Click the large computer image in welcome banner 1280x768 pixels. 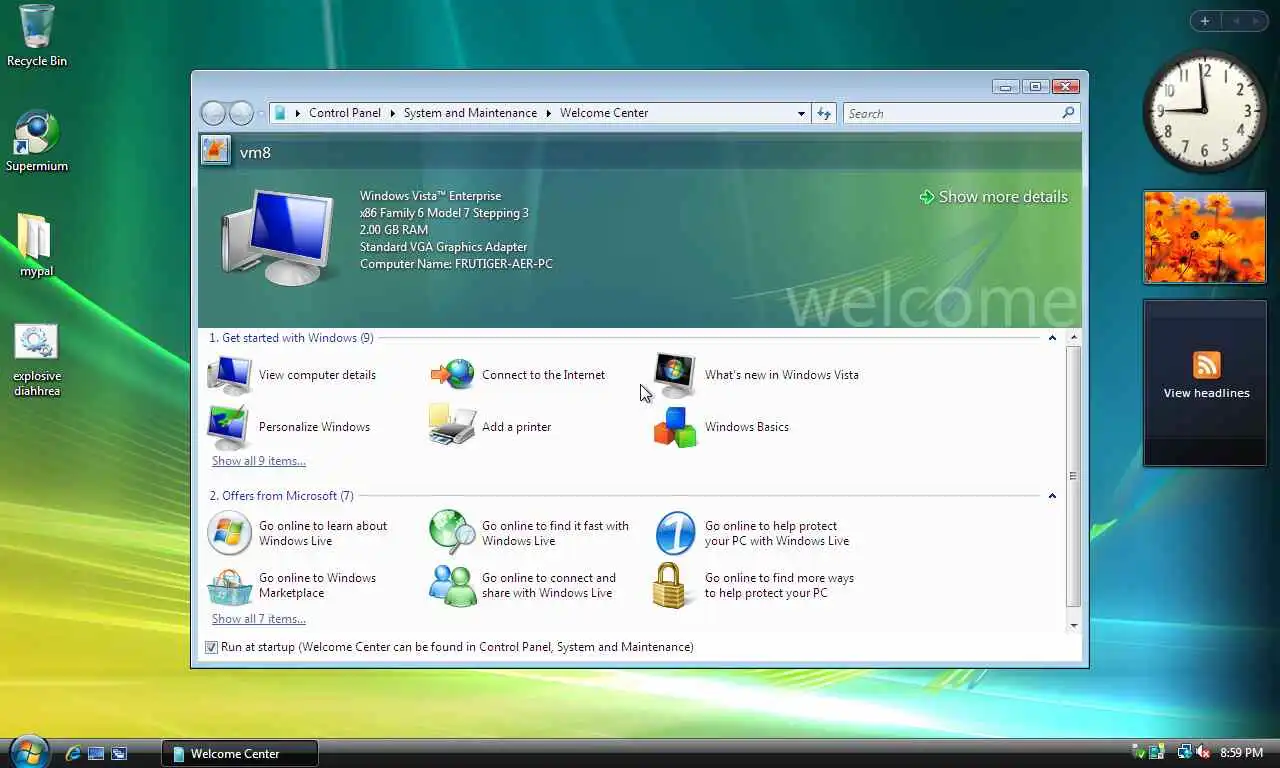[x=277, y=236]
